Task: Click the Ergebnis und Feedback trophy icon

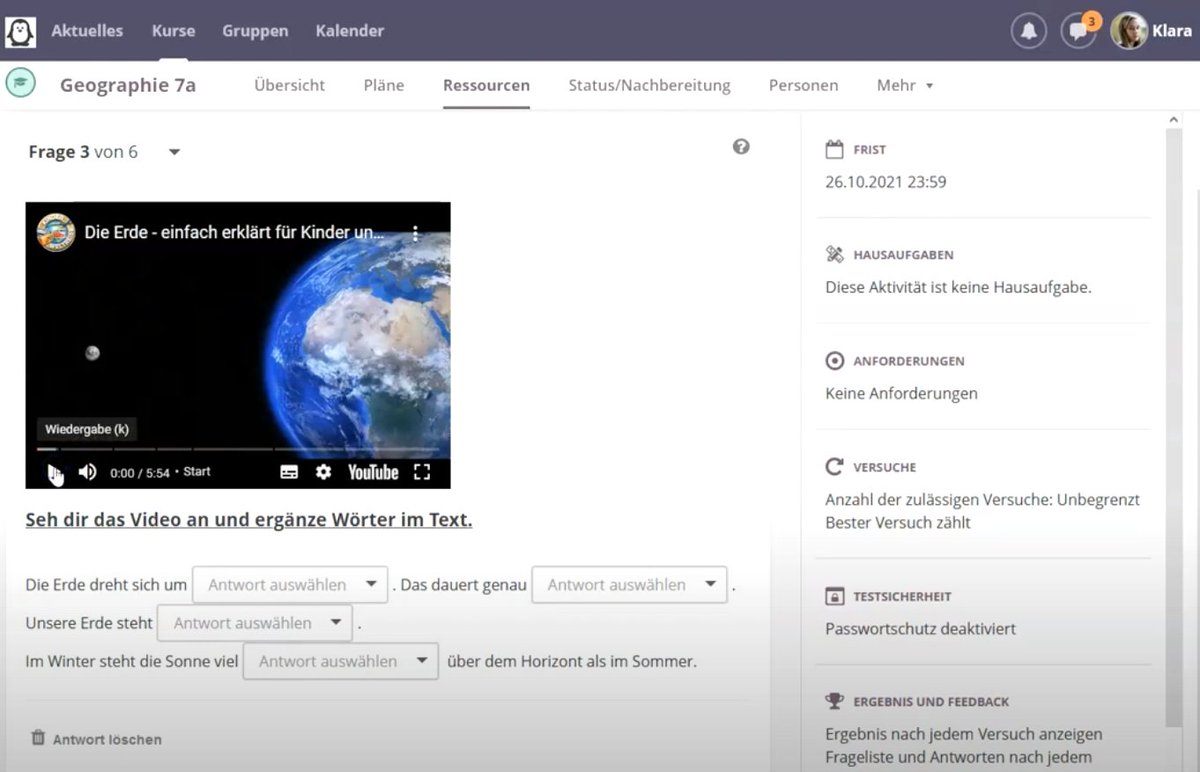Action: [x=835, y=701]
